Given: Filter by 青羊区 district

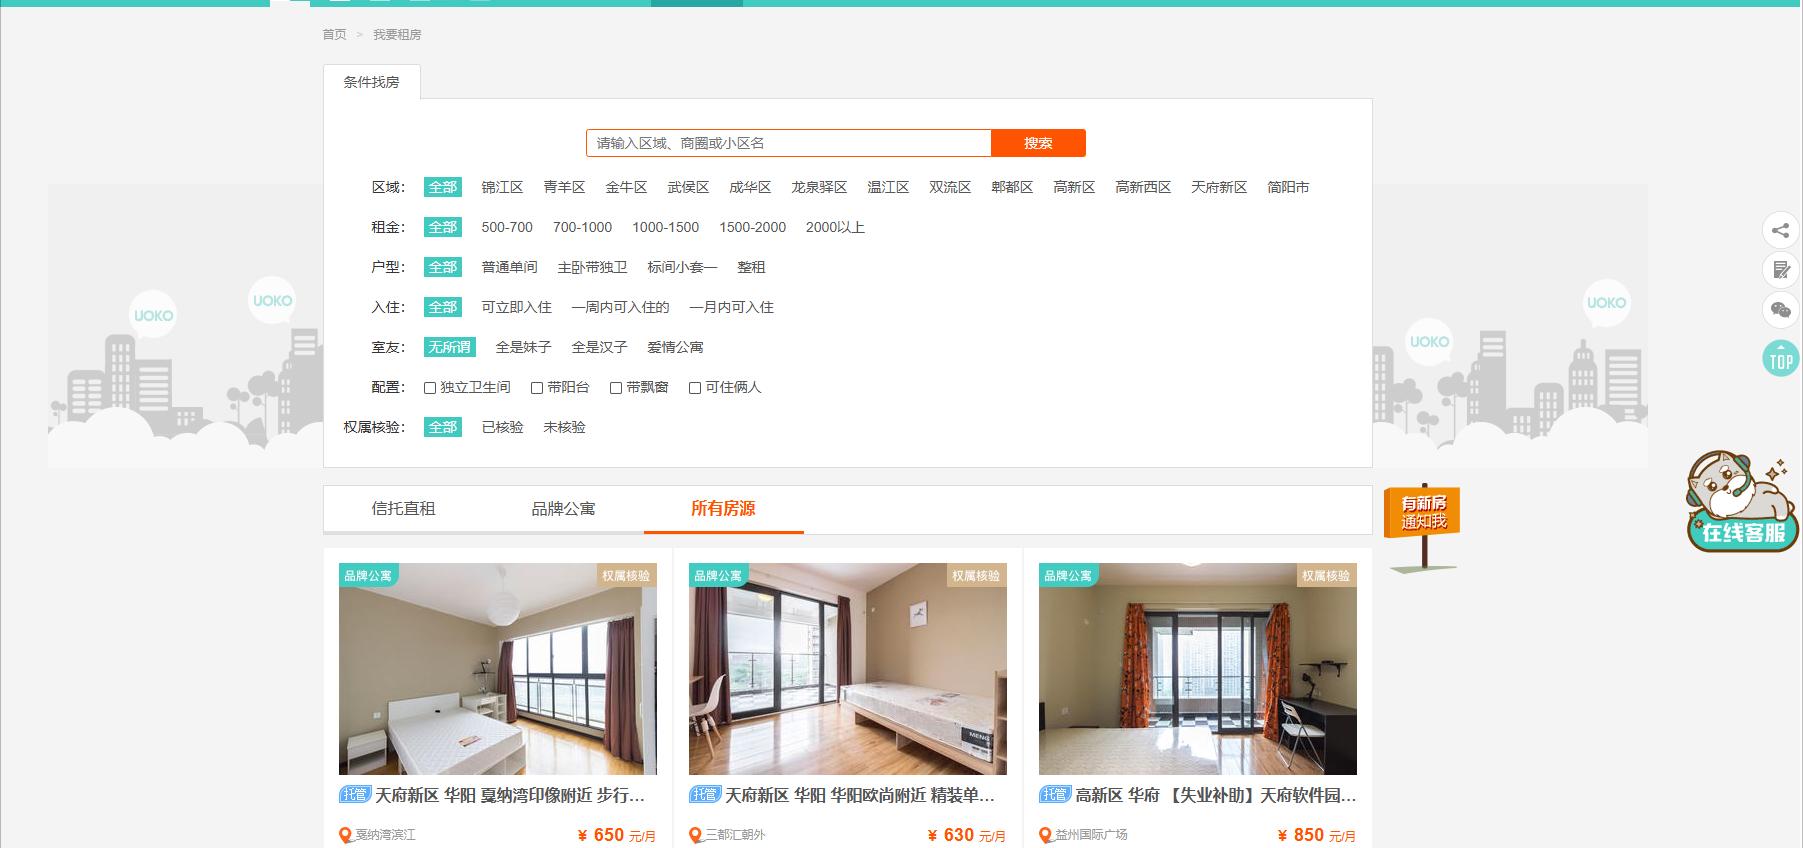Looking at the screenshot, I should [x=564, y=187].
